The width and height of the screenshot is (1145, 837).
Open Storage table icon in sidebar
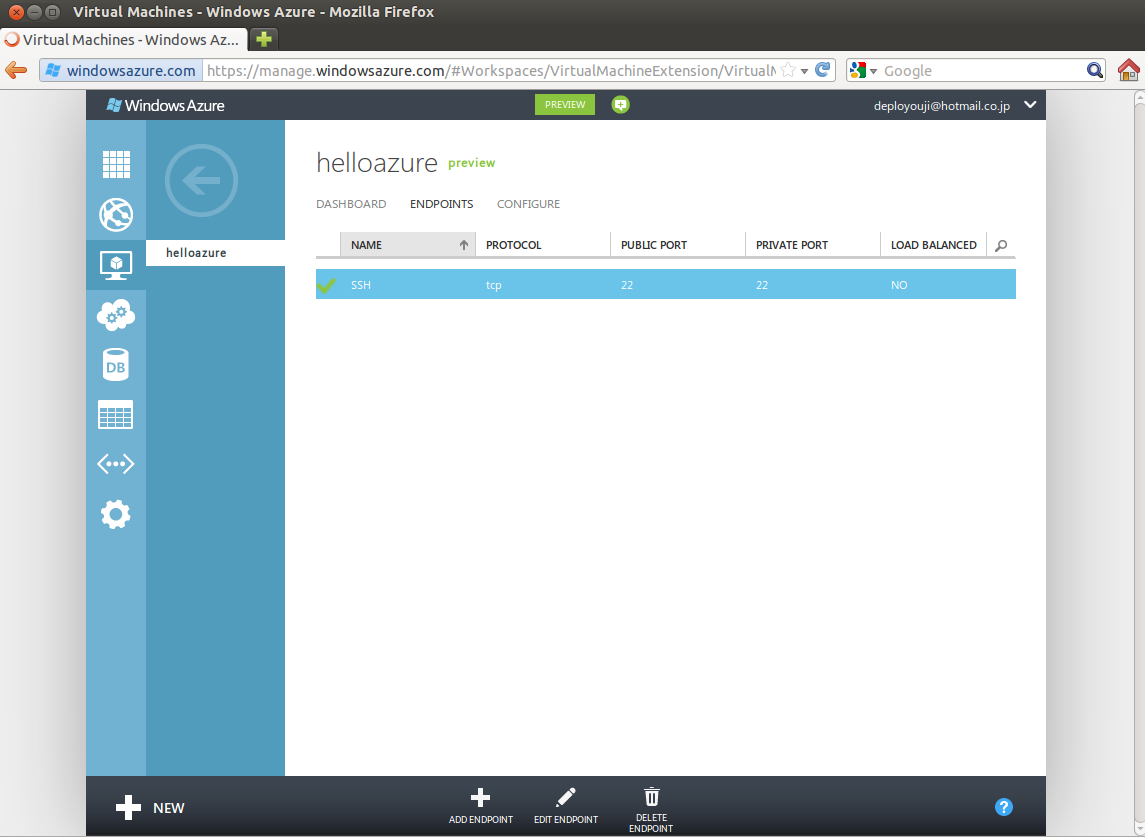click(x=116, y=415)
